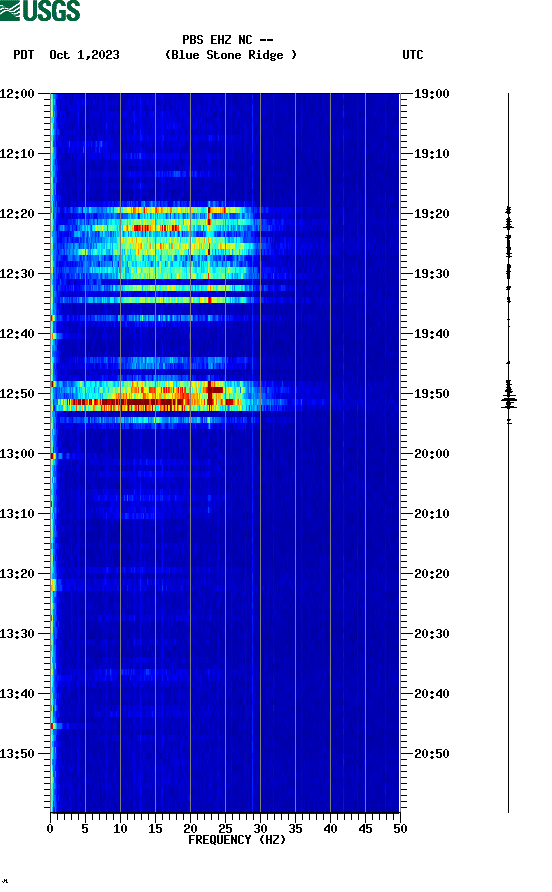Click the 'FREQUENCY (HZ)' axis title
Image resolution: width=552 pixels, height=892 pixels.
tap(237, 840)
